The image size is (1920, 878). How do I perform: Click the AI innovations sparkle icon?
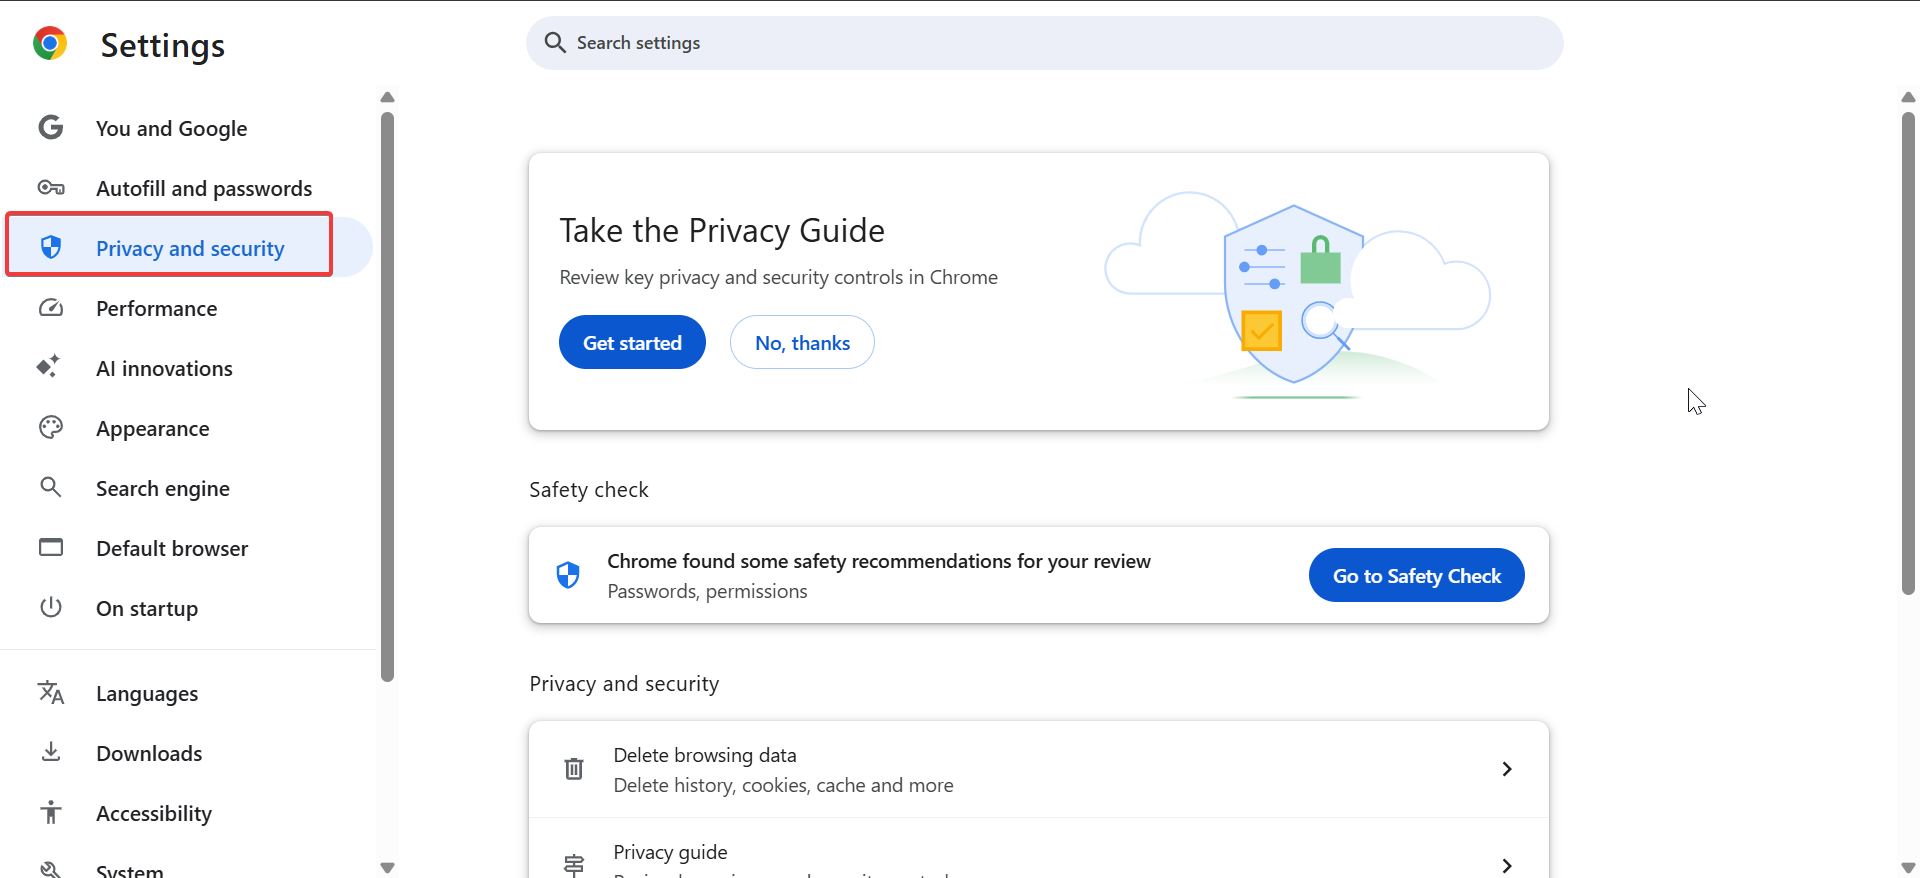pyautogui.click(x=49, y=367)
